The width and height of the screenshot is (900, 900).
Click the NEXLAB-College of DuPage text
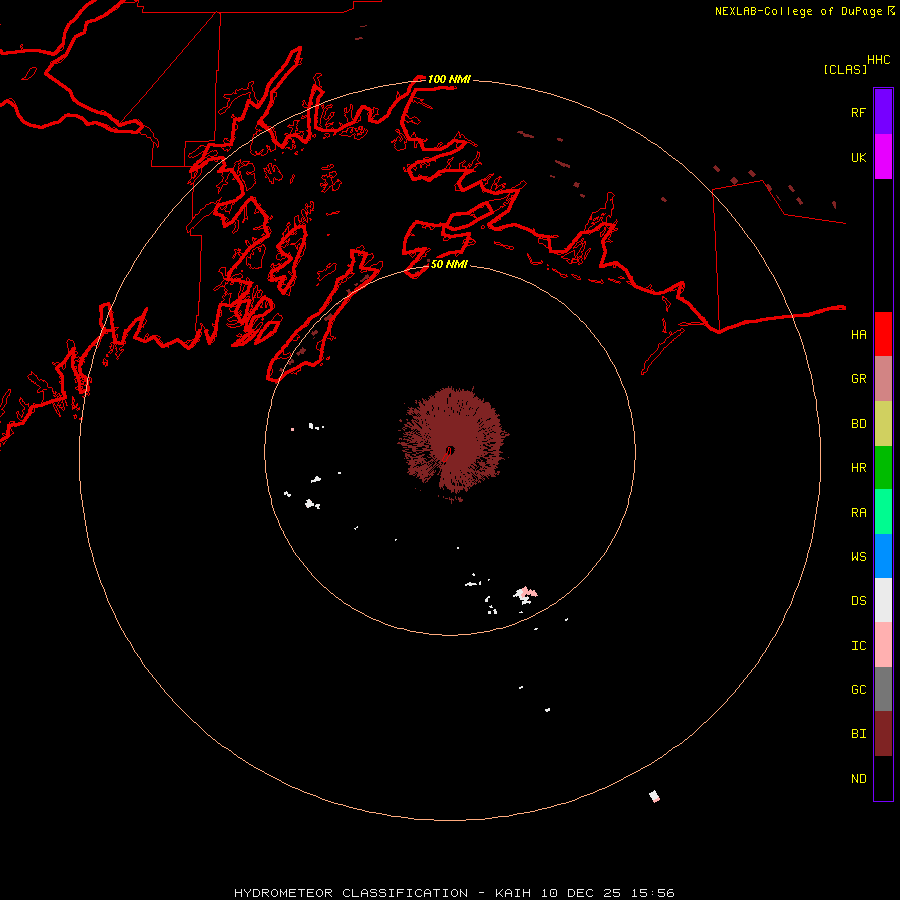(798, 11)
